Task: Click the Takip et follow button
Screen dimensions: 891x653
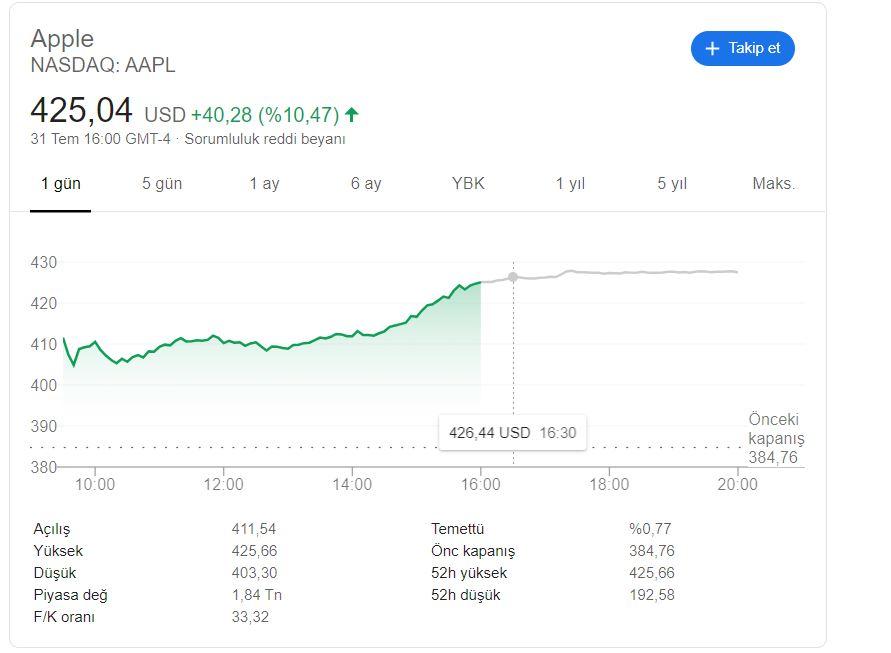Action: [x=742, y=48]
